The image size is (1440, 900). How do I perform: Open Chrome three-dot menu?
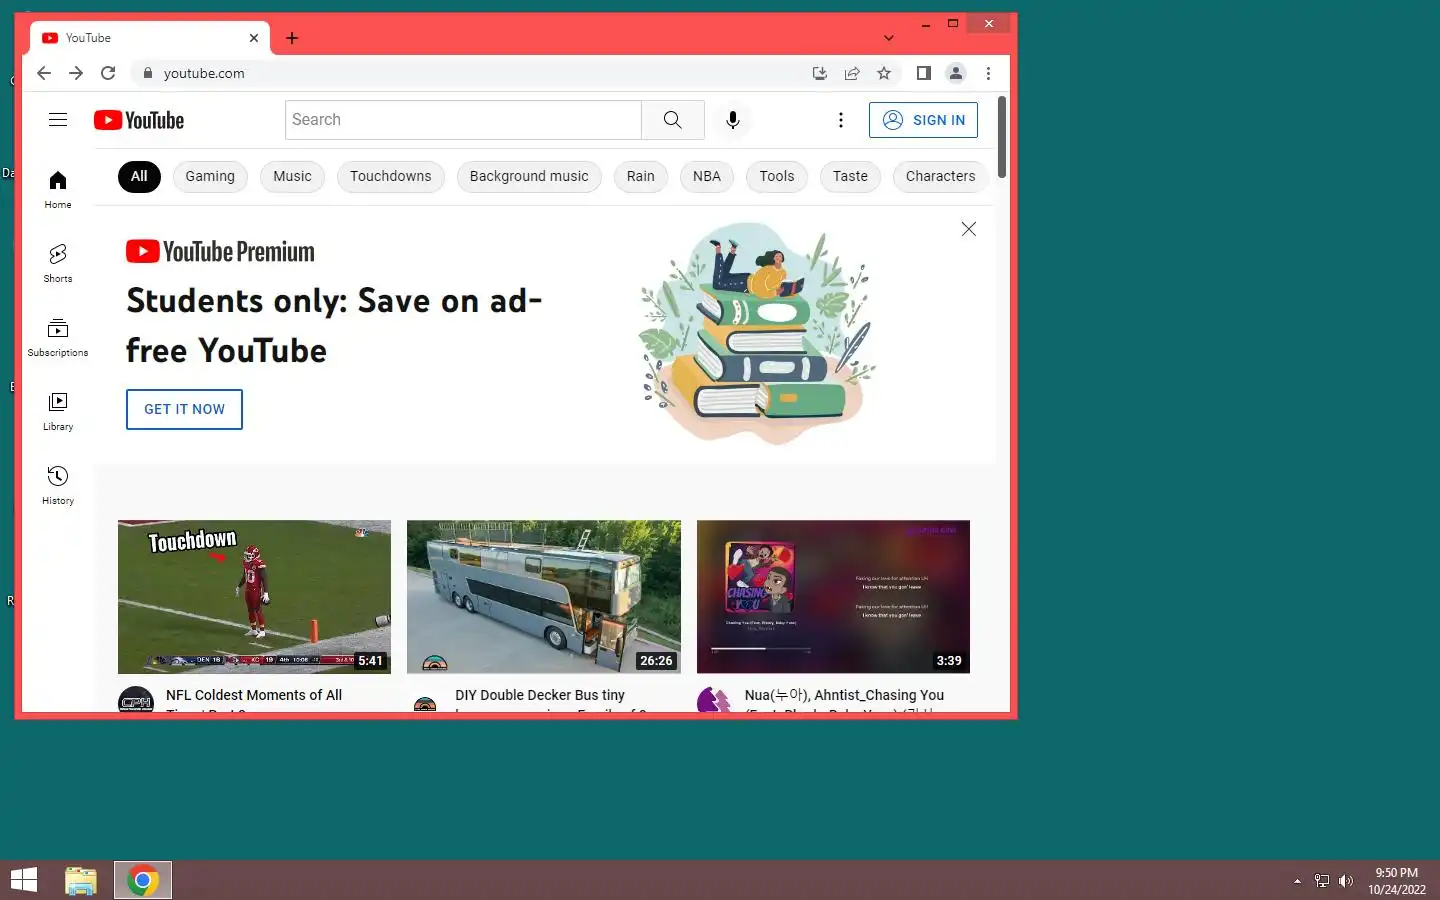(x=988, y=73)
